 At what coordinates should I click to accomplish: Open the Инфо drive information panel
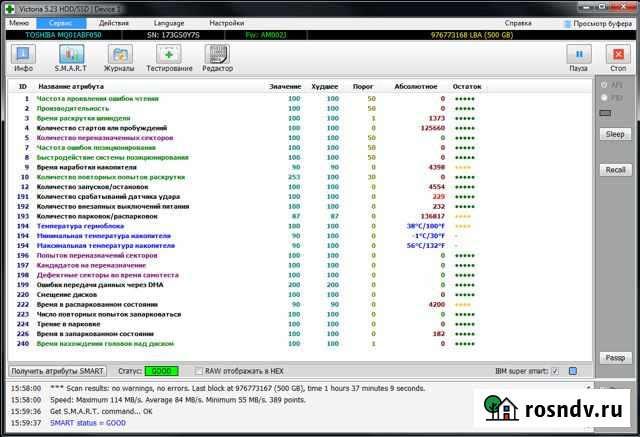pyautogui.click(x=24, y=58)
